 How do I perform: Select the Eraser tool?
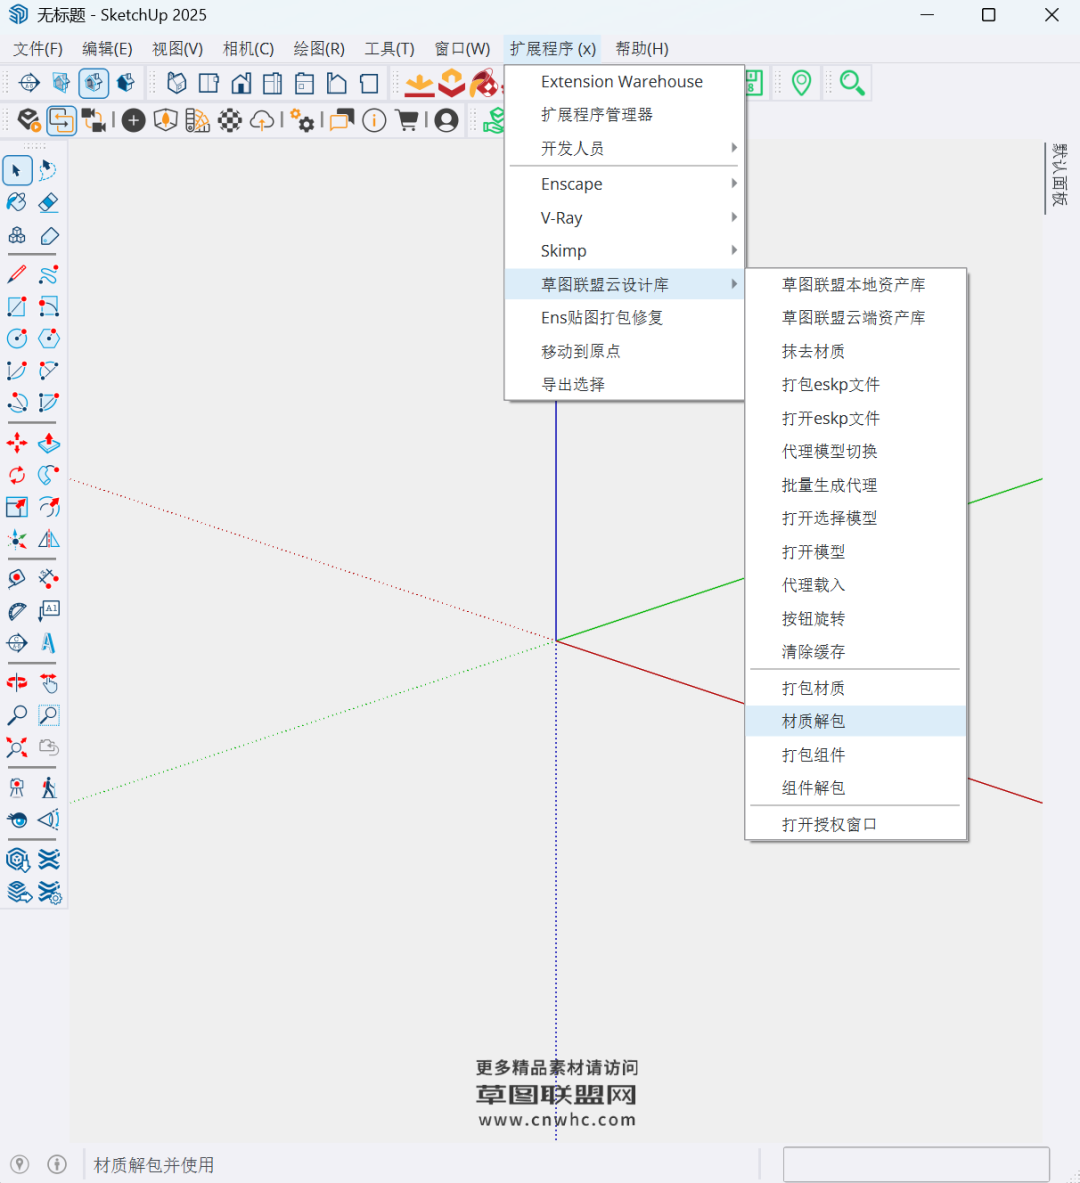coord(48,203)
